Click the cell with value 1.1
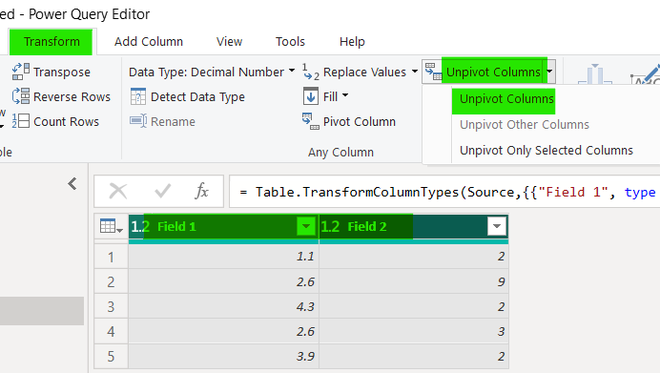This screenshot has width=660, height=373. click(x=224, y=256)
